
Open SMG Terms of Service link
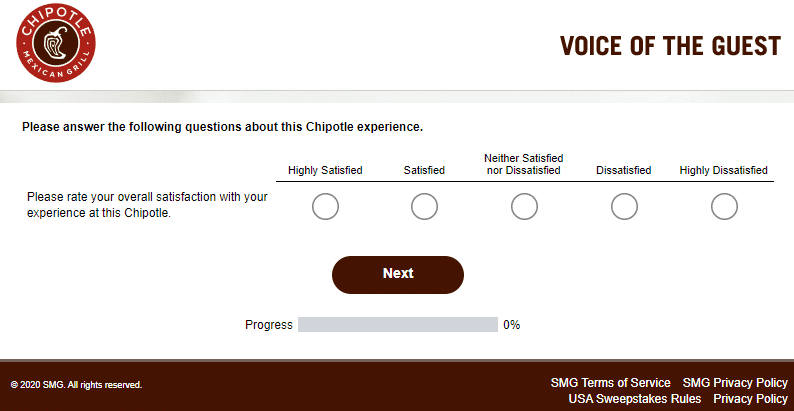coord(610,383)
